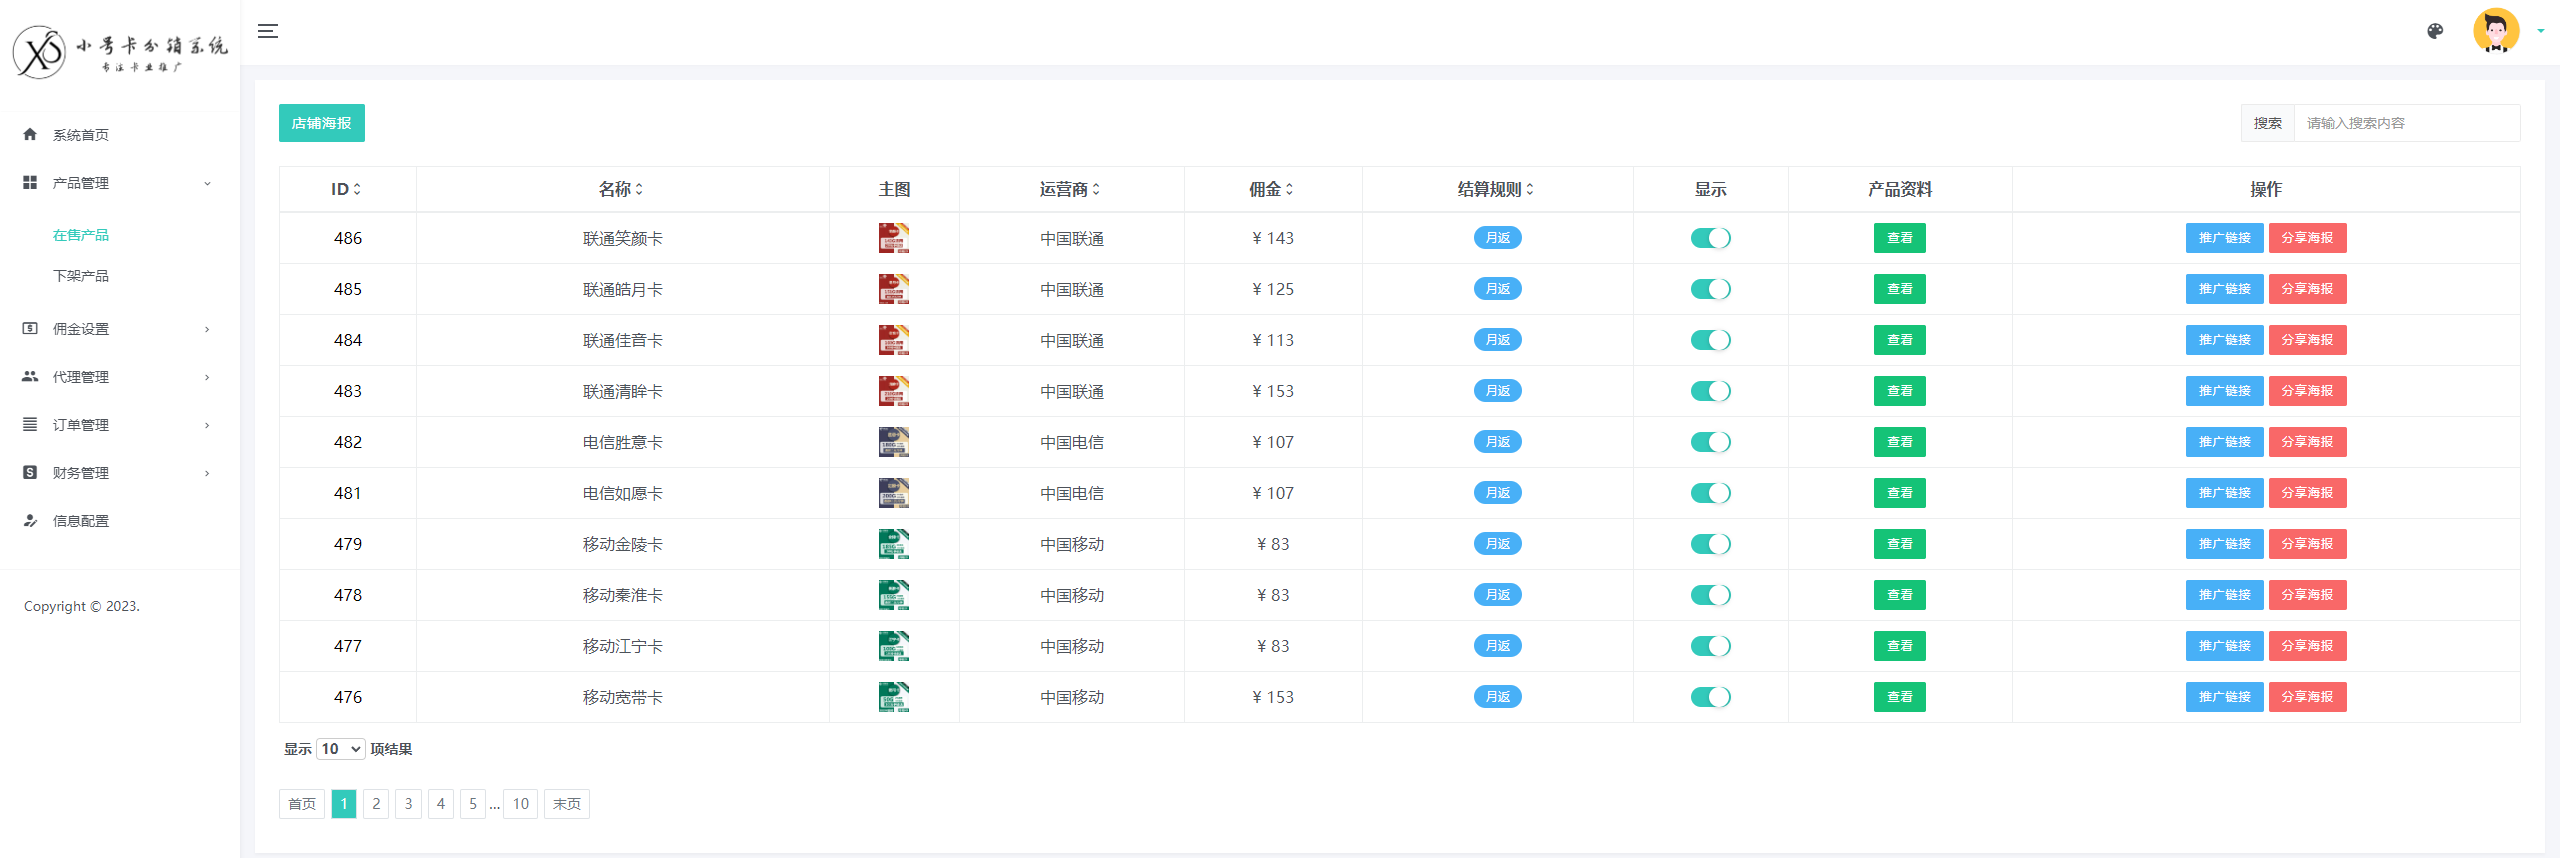Collapse sidebar with hamburger menu icon
The image size is (2560, 858).
click(268, 31)
